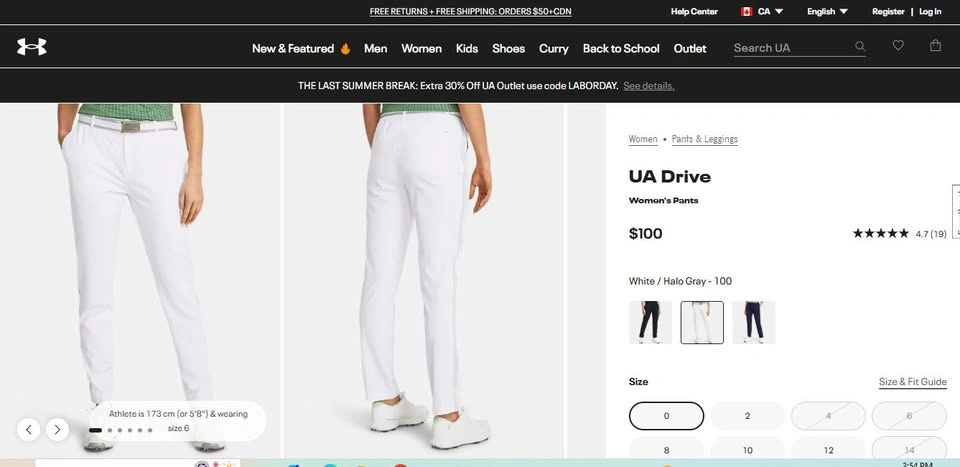
Task: Show next product image arrow
Action: [x=58, y=429]
